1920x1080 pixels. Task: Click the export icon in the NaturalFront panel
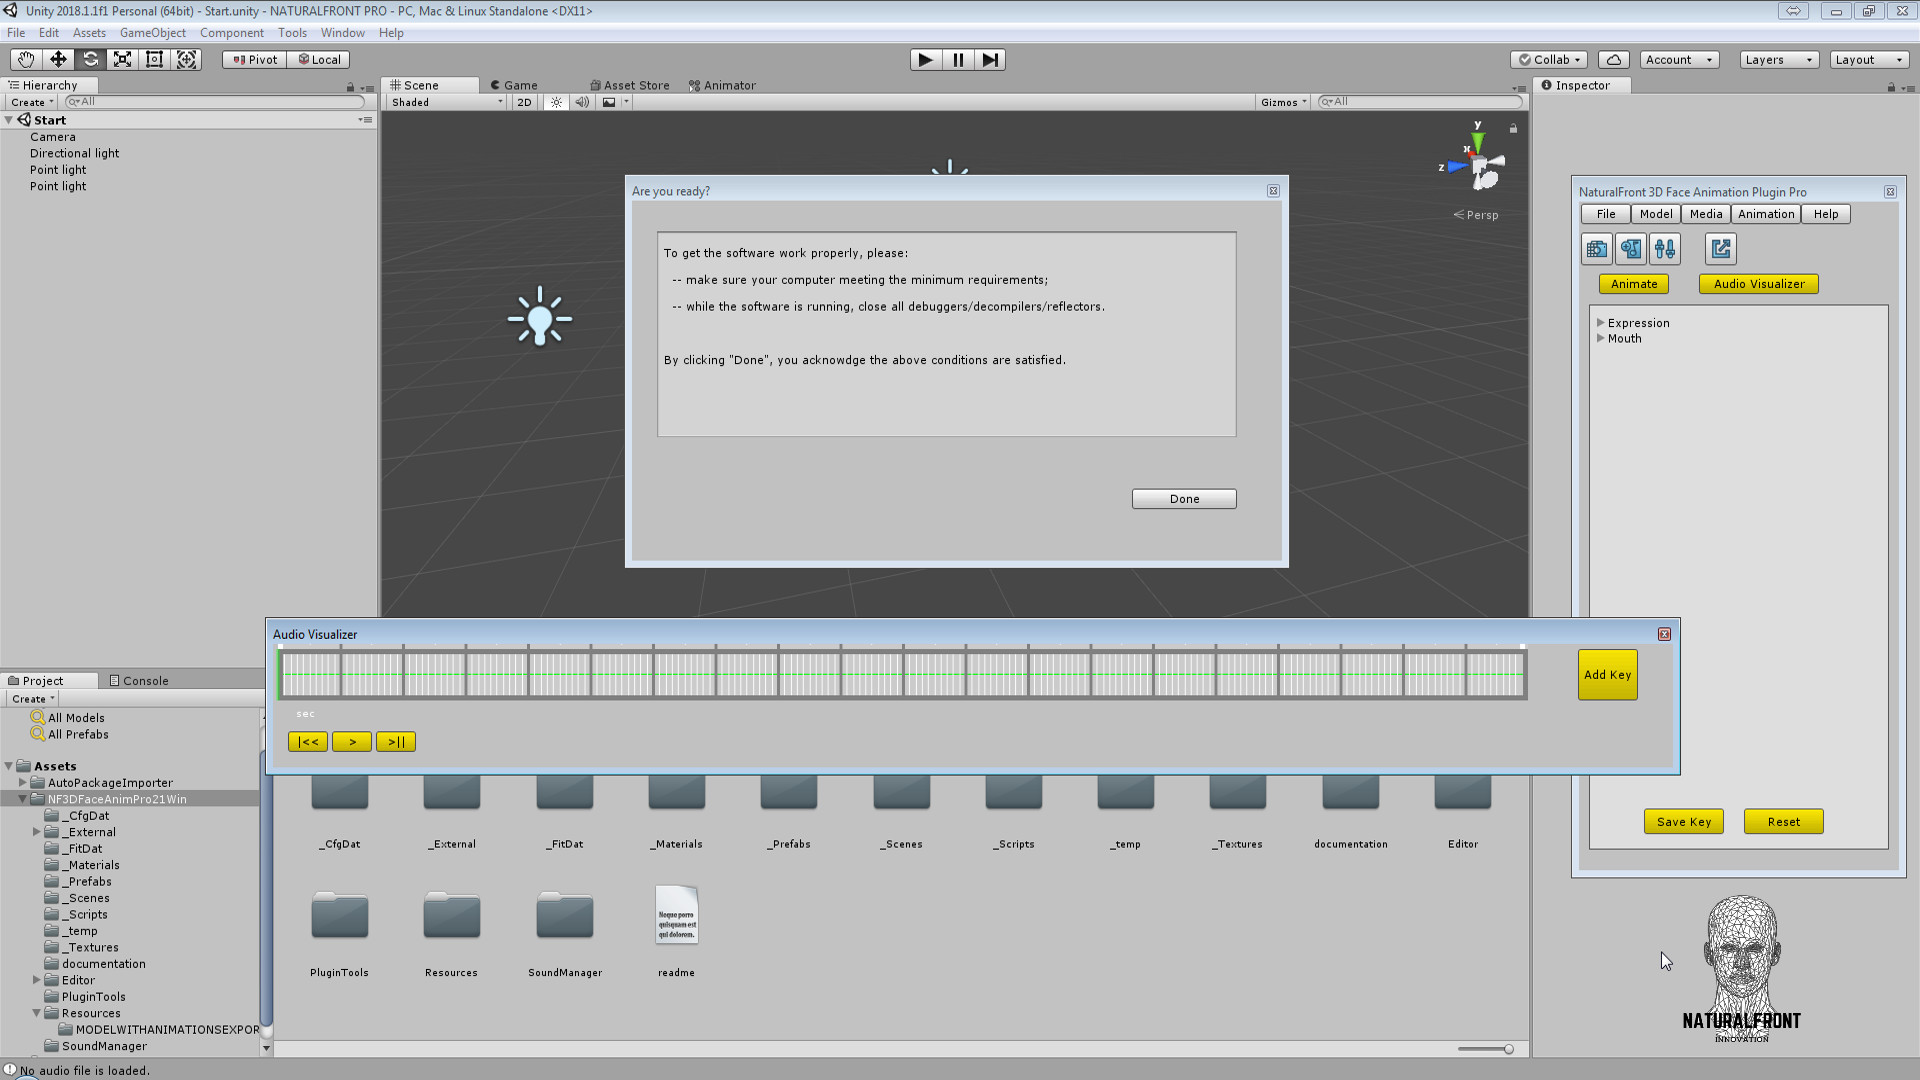[1720, 248]
